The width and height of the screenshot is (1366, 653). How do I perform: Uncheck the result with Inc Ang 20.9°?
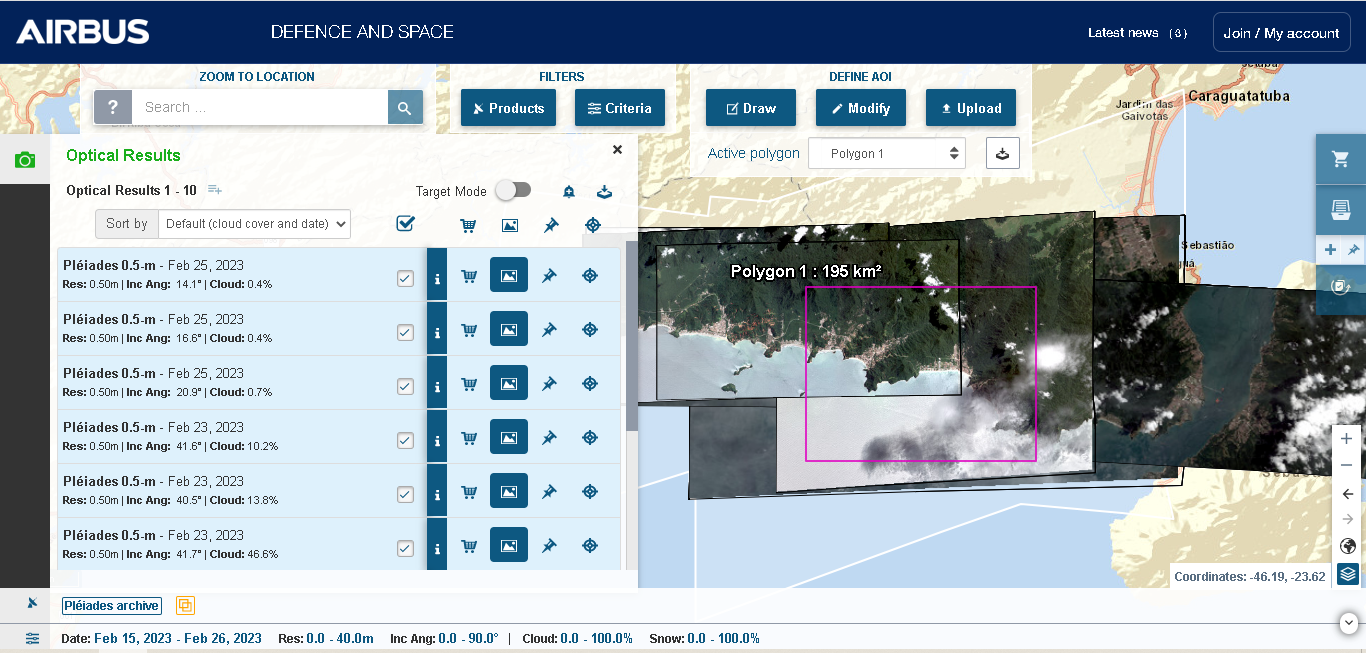tap(405, 387)
